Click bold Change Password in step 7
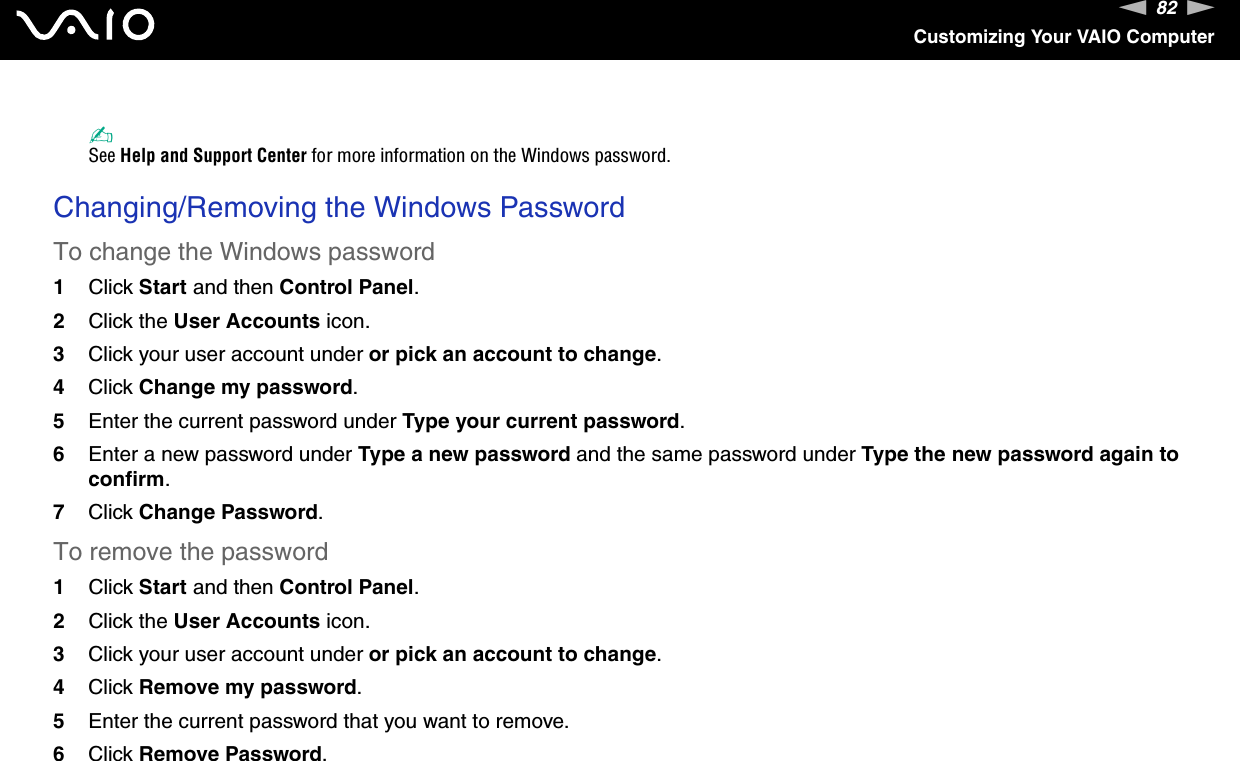 228,512
